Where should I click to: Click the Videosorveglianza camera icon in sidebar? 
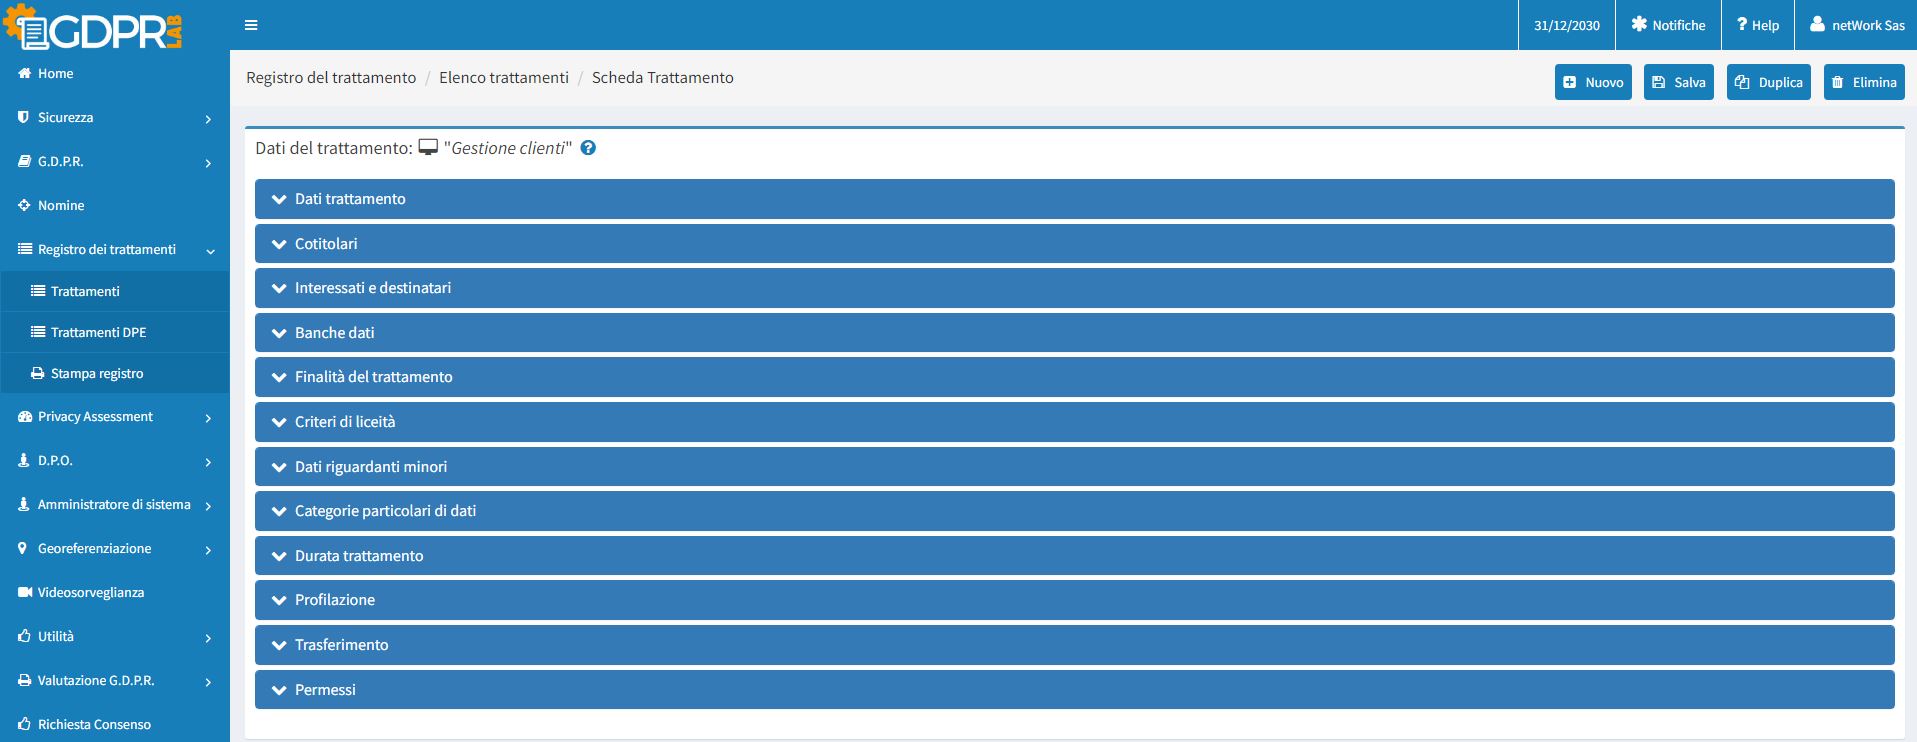click(x=25, y=593)
